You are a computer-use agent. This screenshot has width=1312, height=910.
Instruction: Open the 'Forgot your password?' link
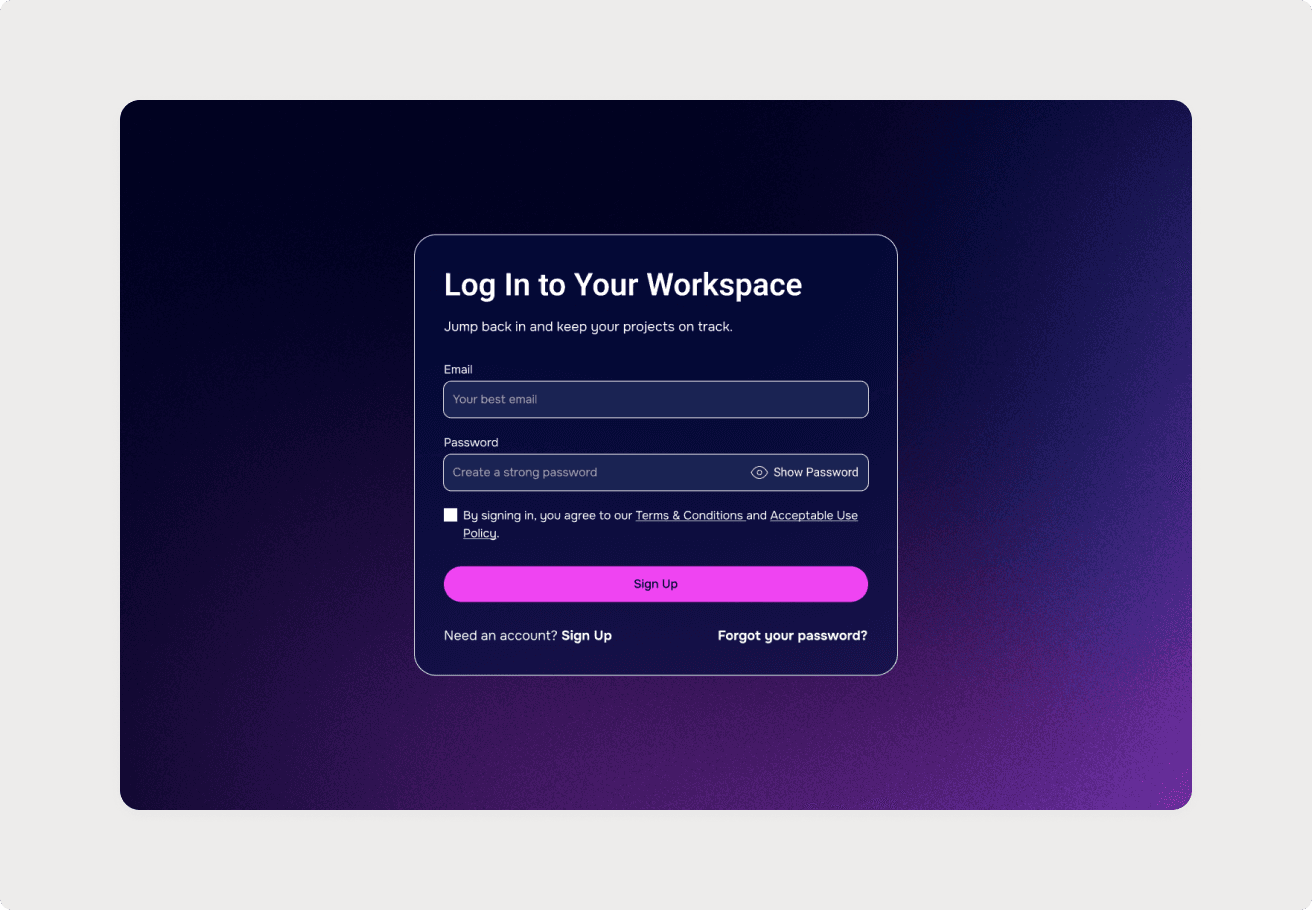tap(793, 636)
